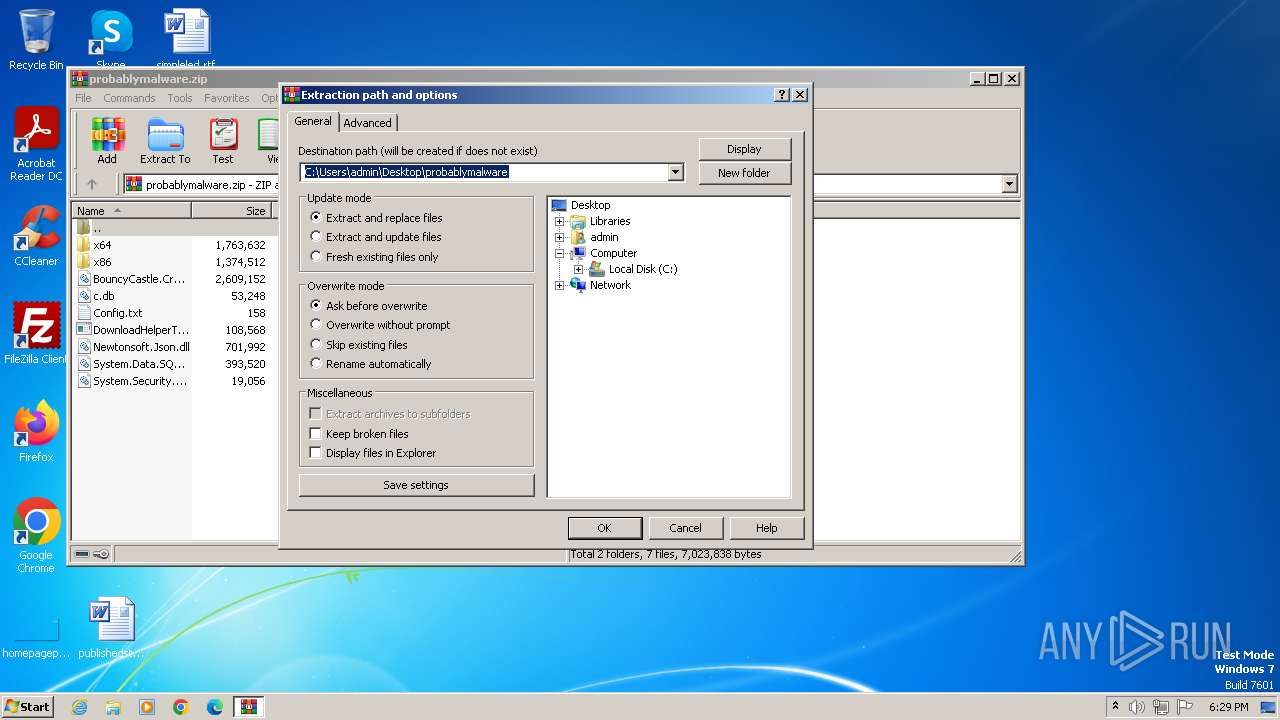This screenshot has height=720, width=1280.
Task: Select Network in the folder tree
Action: tap(610, 285)
